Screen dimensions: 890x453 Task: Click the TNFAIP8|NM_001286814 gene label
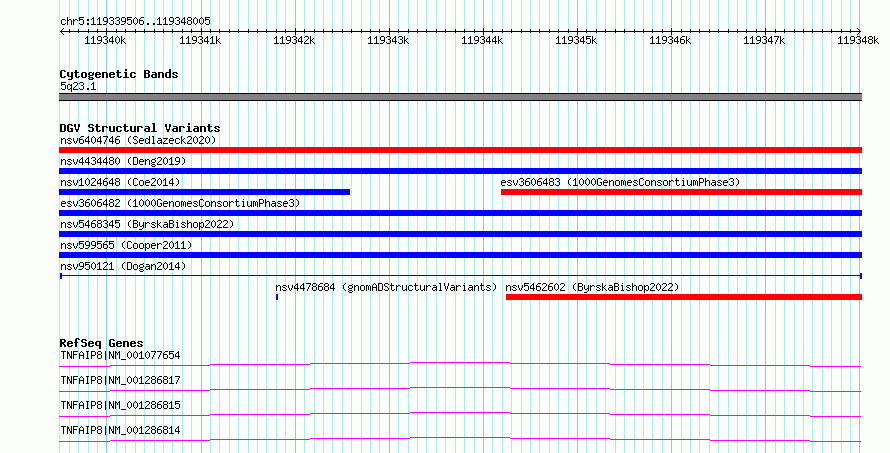[120, 430]
